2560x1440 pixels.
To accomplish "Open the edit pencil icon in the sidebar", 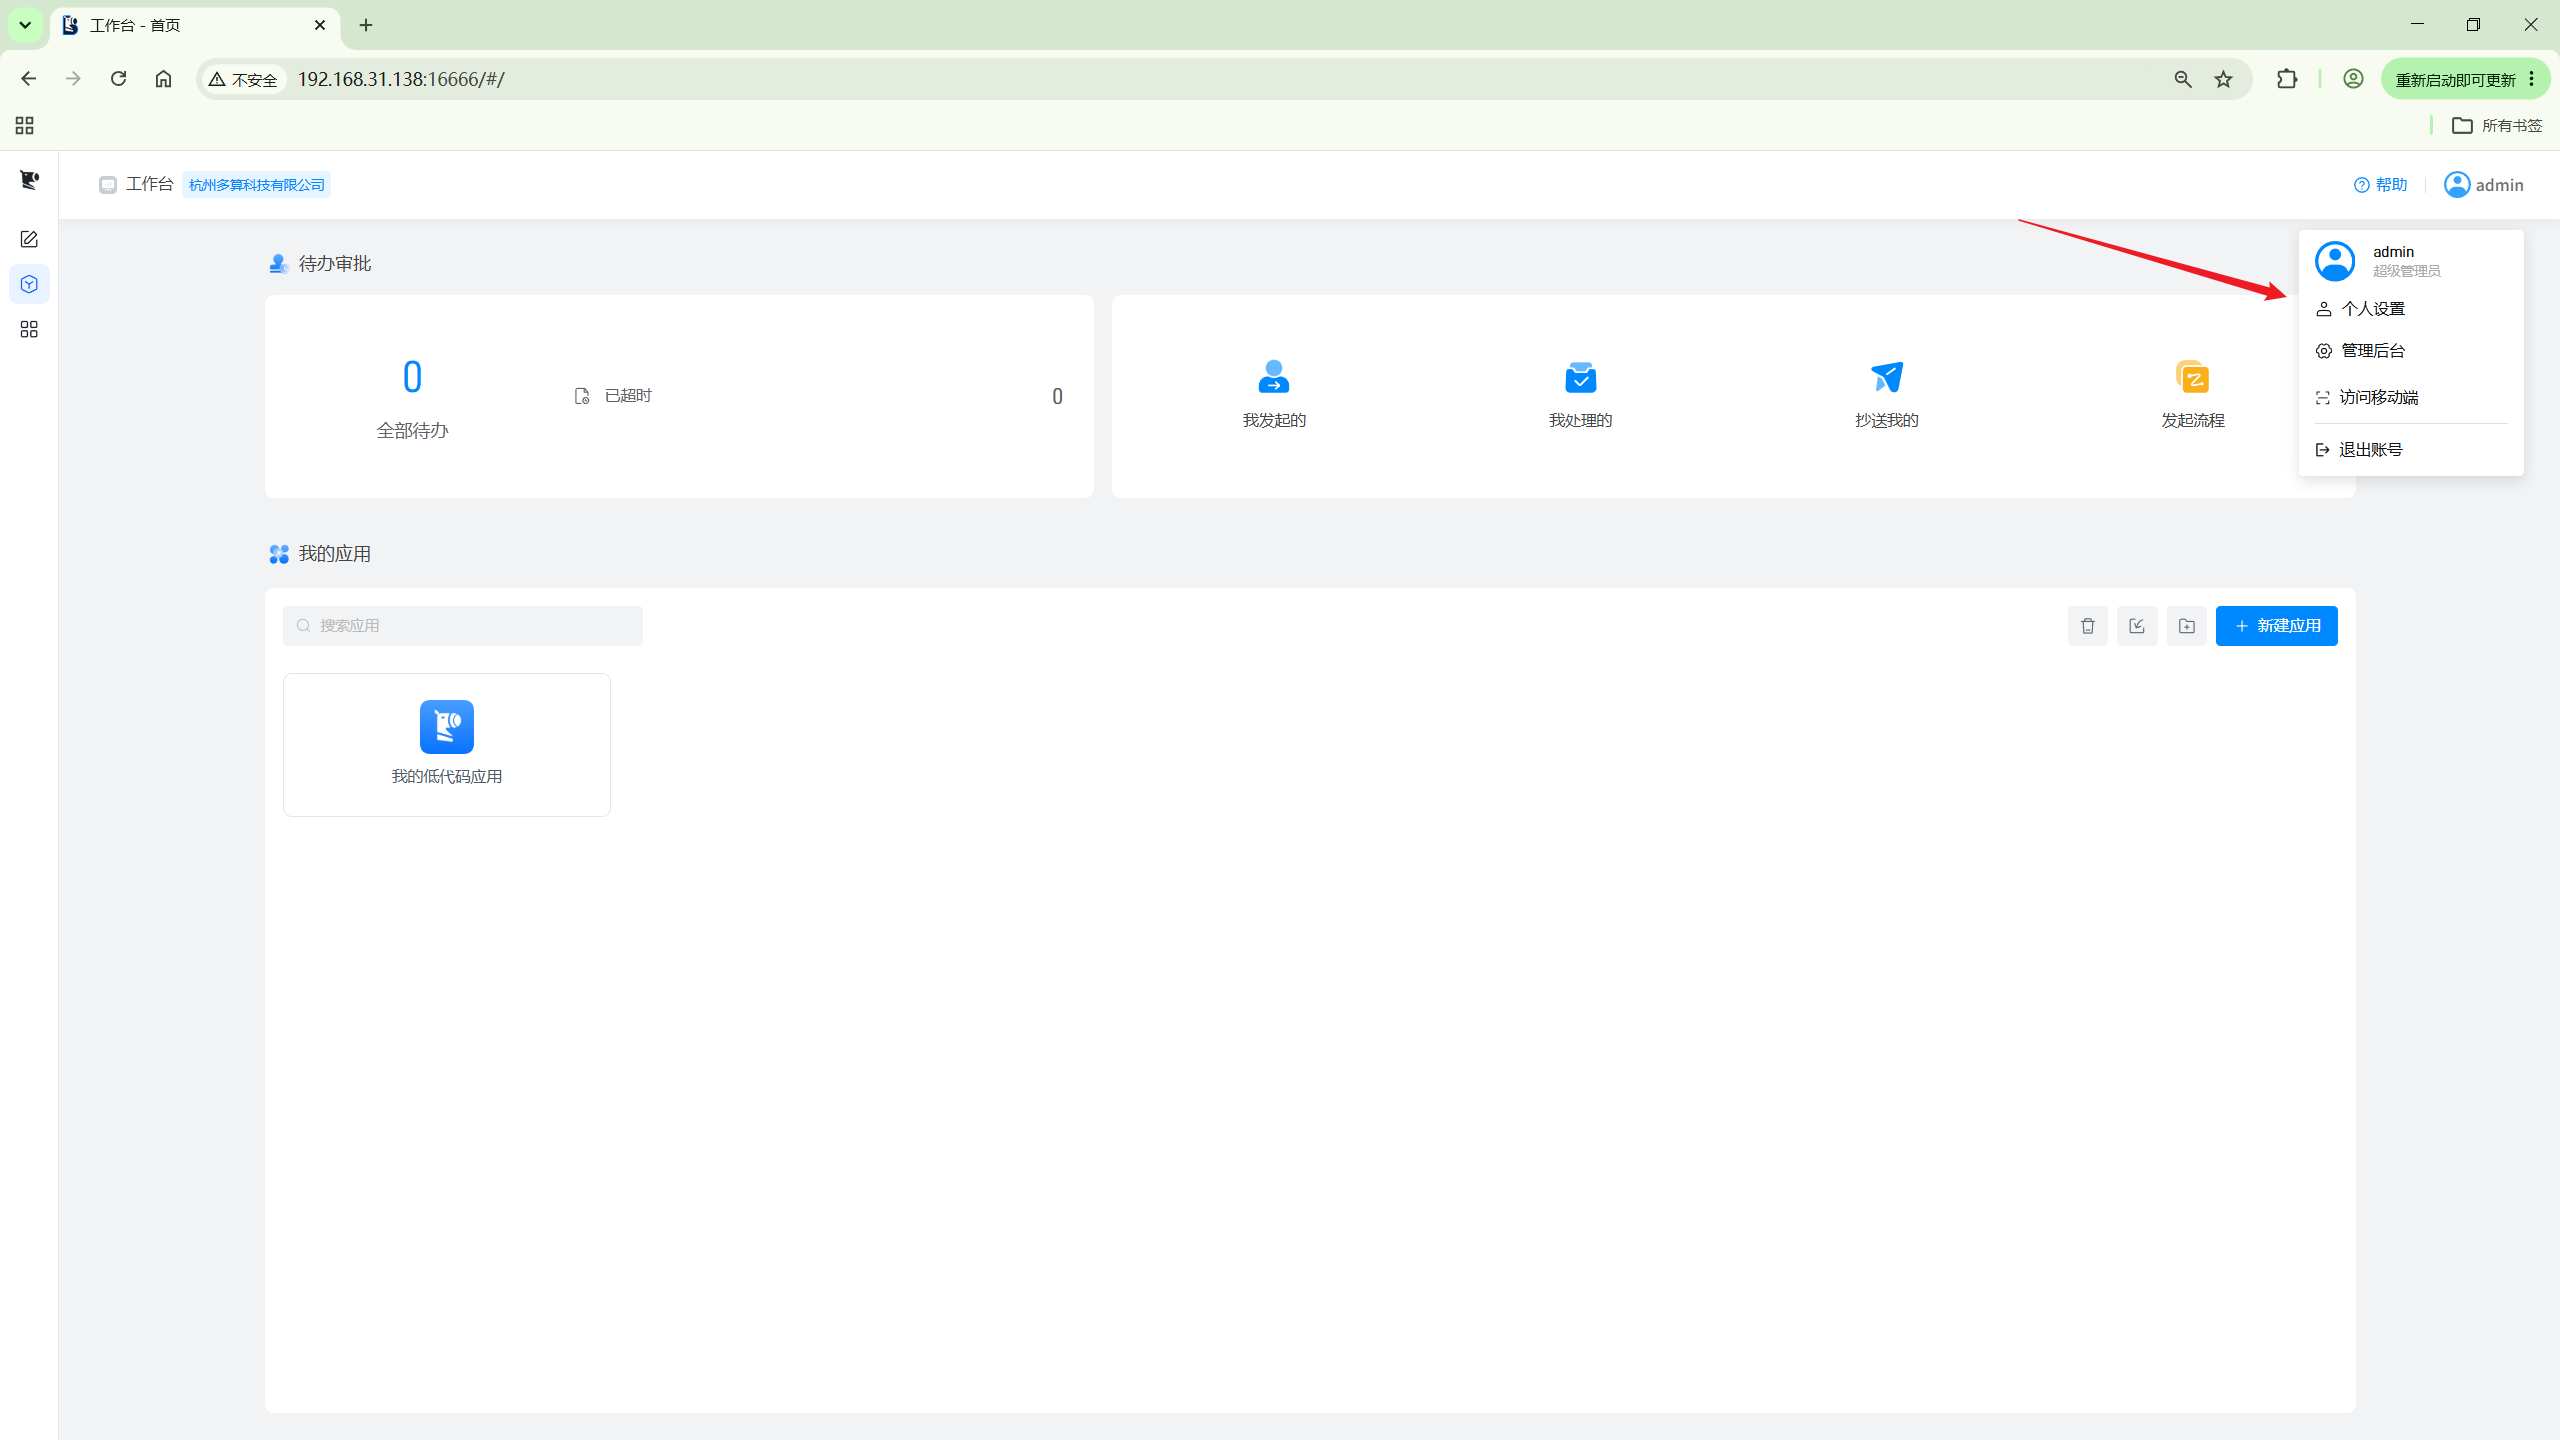I will 29,239.
